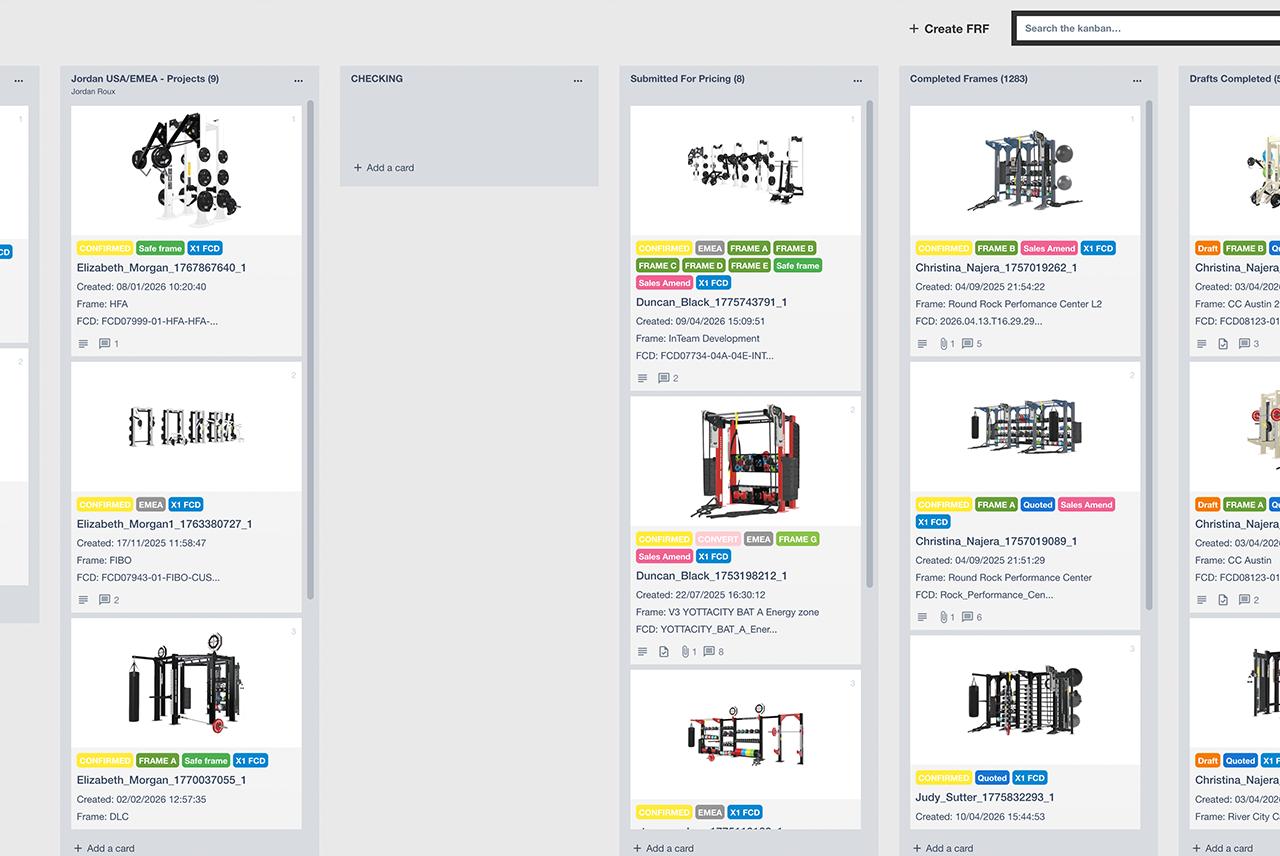
Task: Add a card to Jordan USA/EMEA column
Action: (x=104, y=848)
